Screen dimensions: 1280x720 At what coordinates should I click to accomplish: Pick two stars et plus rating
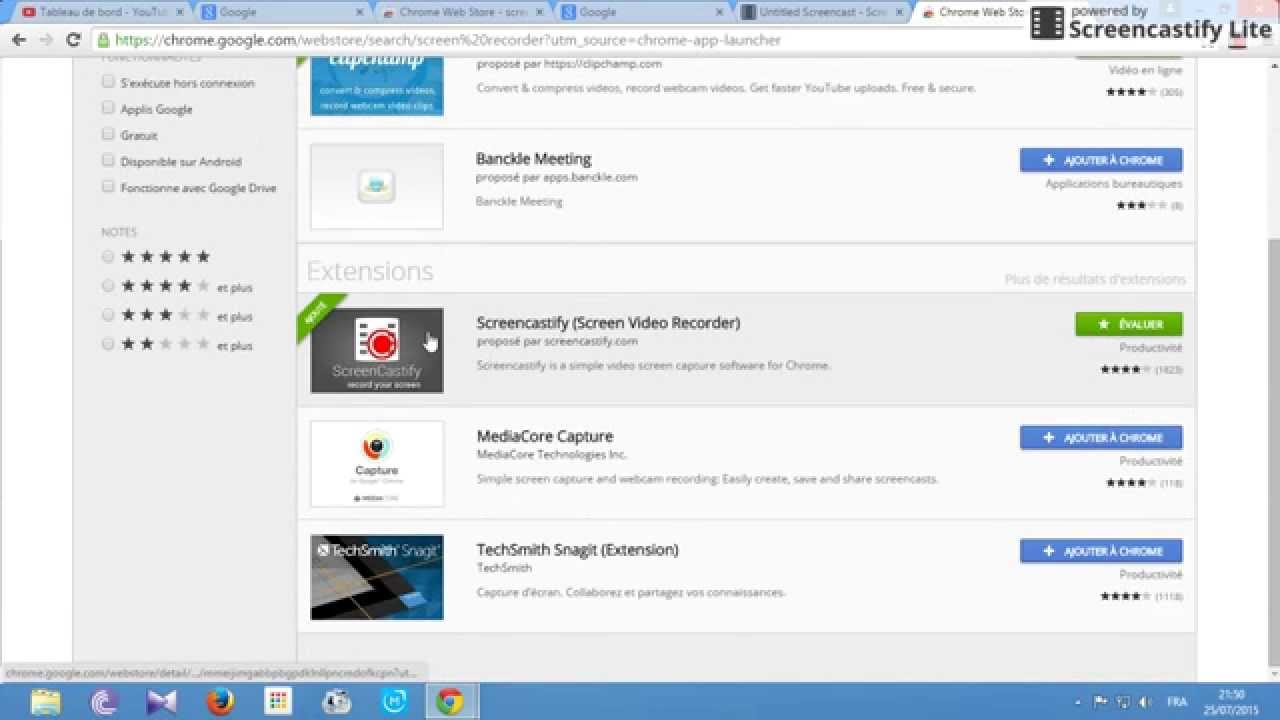pos(108,344)
